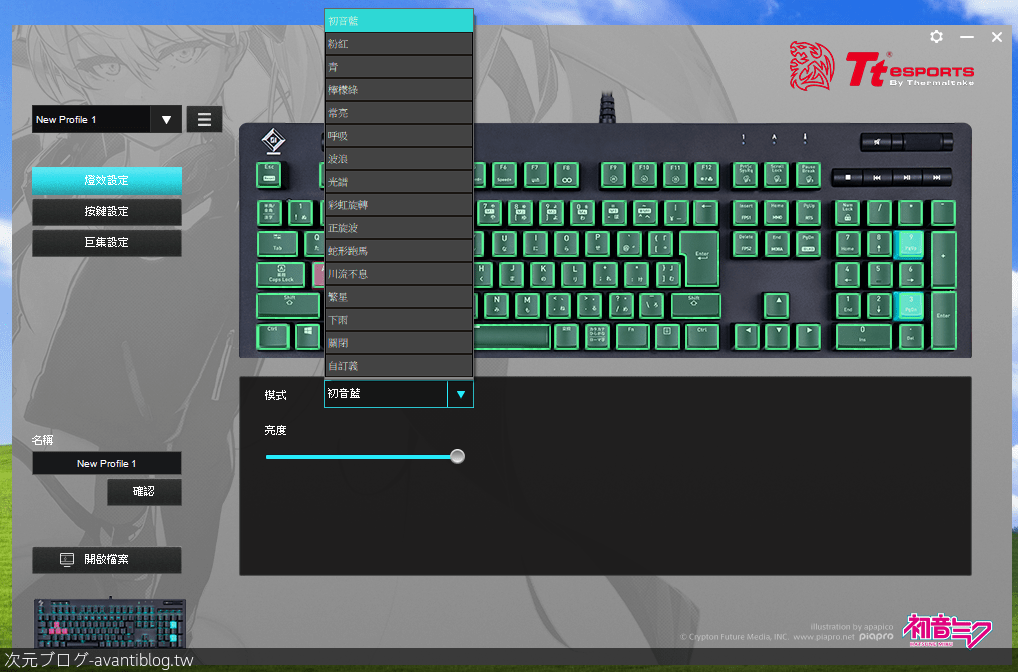Minimize the Tt eSPORTS window

click(967, 37)
